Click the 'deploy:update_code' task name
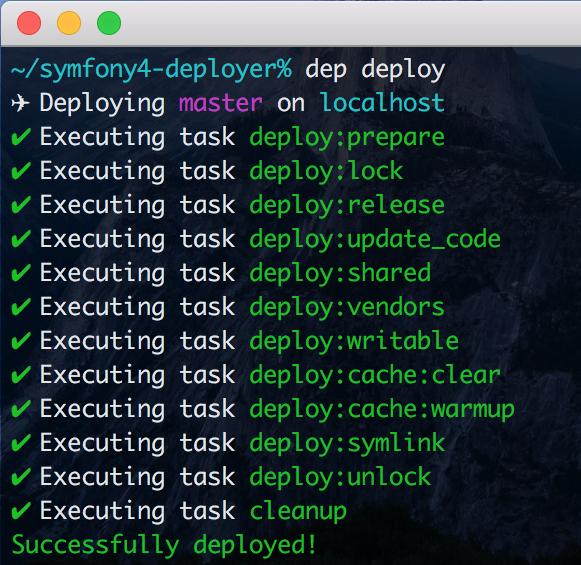The image size is (581, 565). click(375, 240)
